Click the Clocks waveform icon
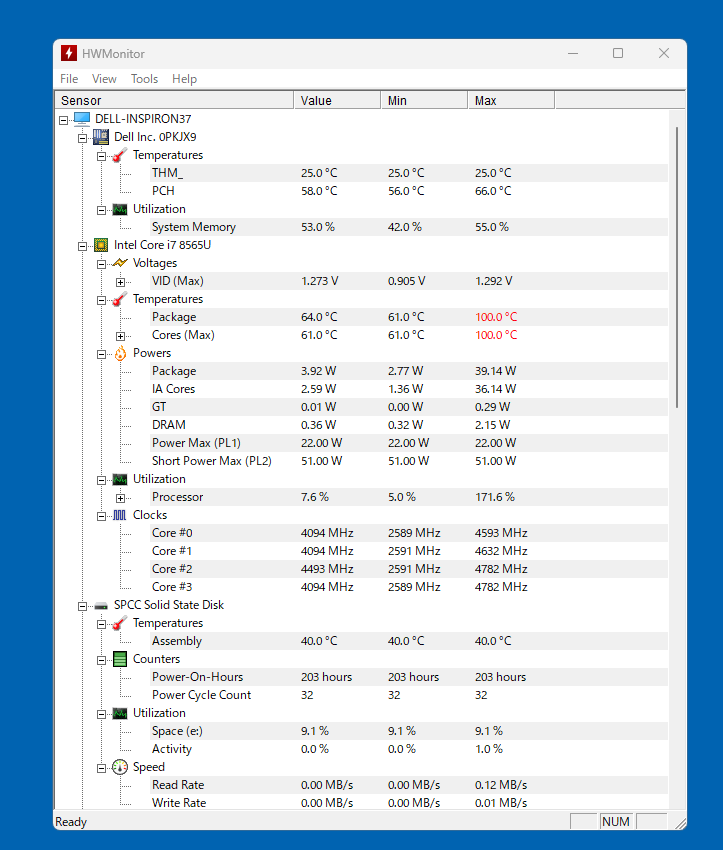723x850 pixels. 120,515
